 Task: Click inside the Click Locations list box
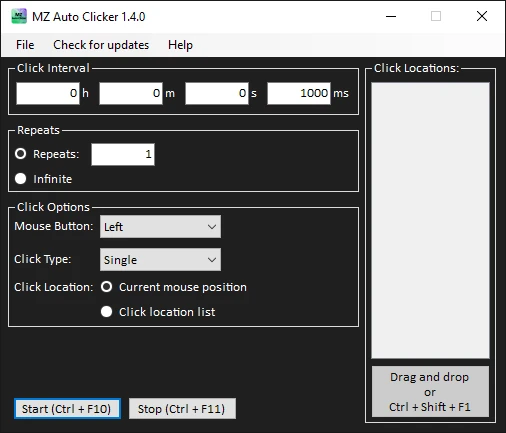[430, 220]
